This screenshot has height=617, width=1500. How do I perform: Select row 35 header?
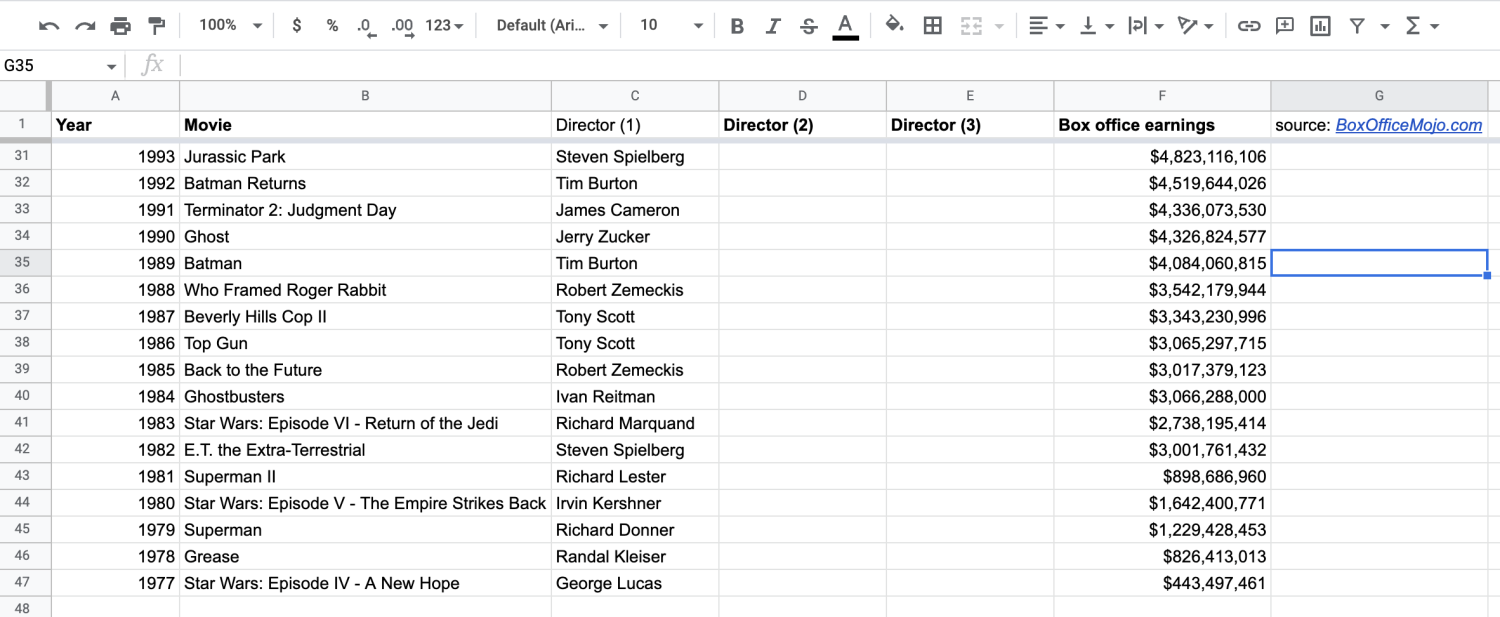click(23, 263)
